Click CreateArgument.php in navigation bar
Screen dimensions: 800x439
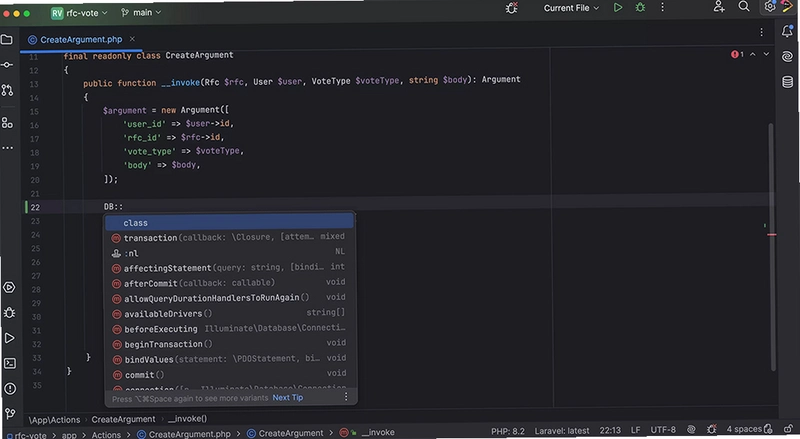click(x=184, y=434)
